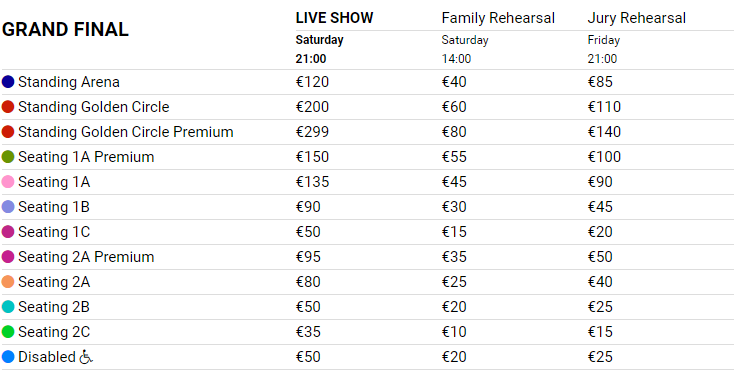The image size is (740, 380).
Task: Click the €140 Jury Rehearsal price
Action: tap(604, 132)
